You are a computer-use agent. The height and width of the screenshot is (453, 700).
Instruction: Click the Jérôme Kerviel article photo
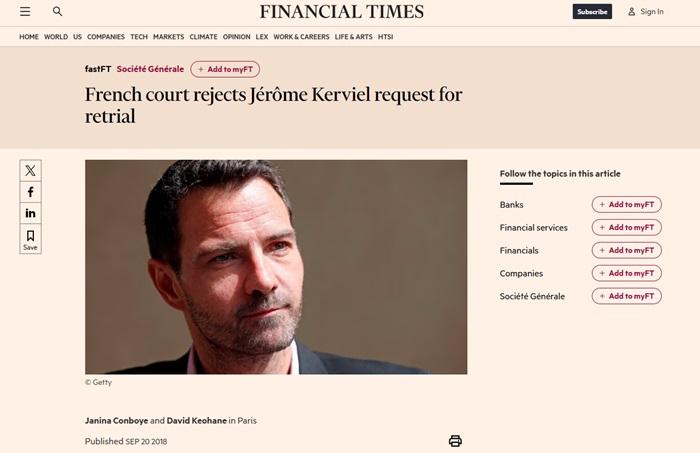(276, 267)
